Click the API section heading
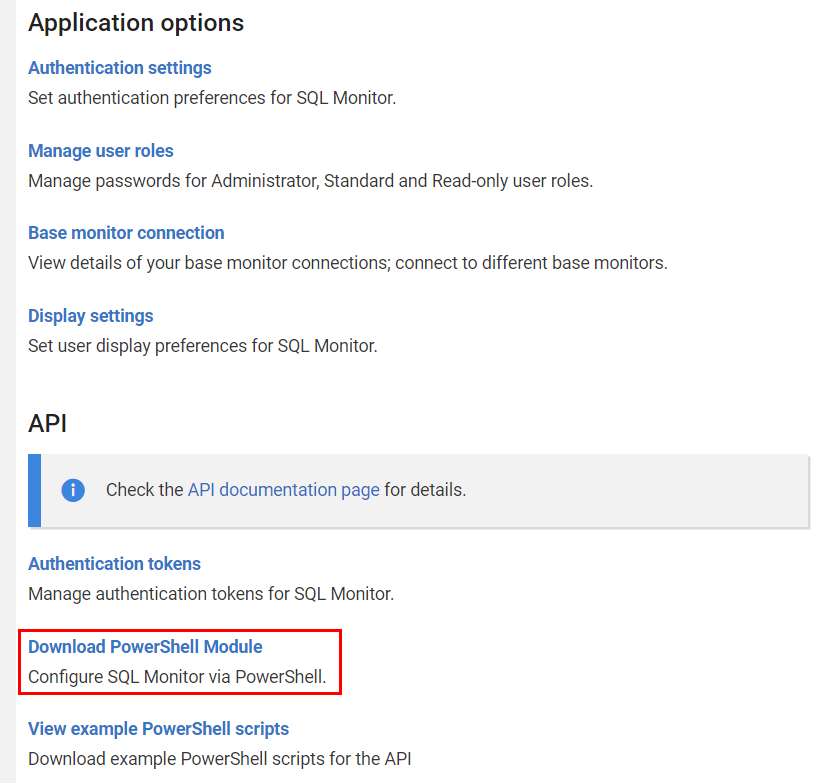This screenshot has width=828, height=783. click(48, 424)
